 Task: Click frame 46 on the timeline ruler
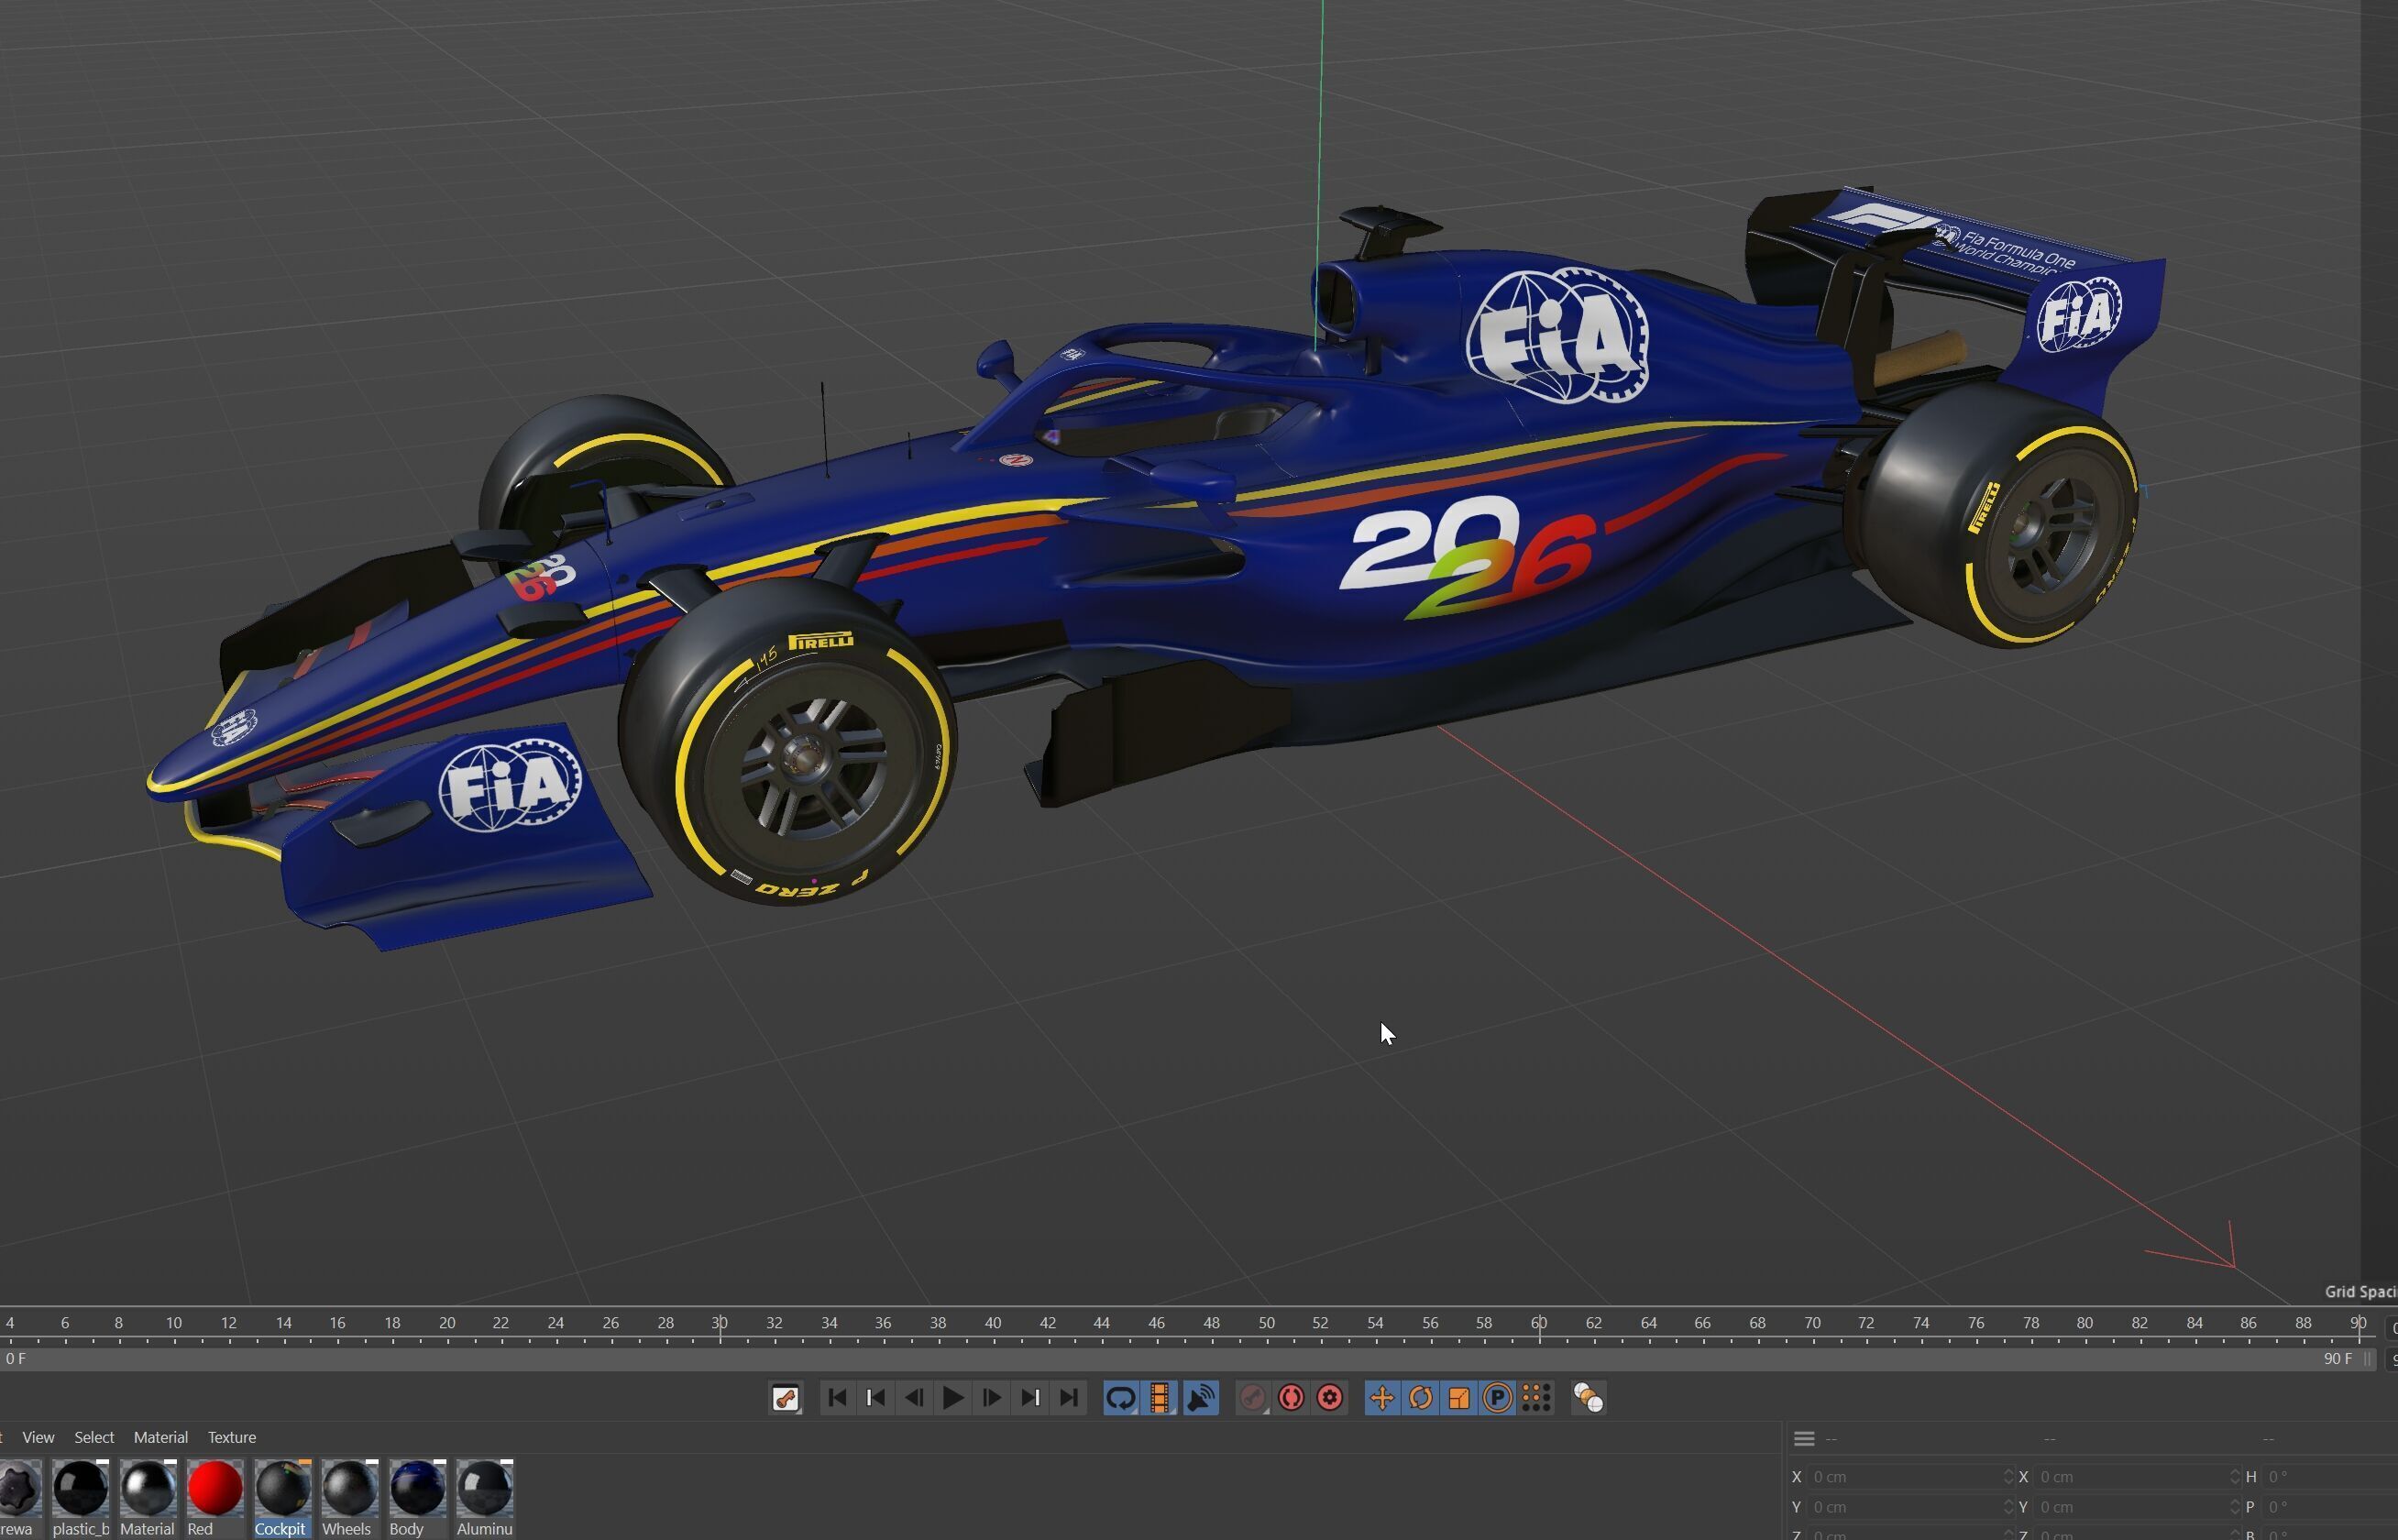1157,1324
